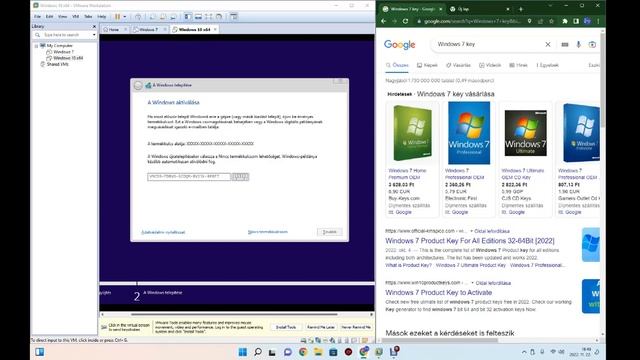Click the Windows 7 Ultimate black box thumbnail

tap(525, 133)
